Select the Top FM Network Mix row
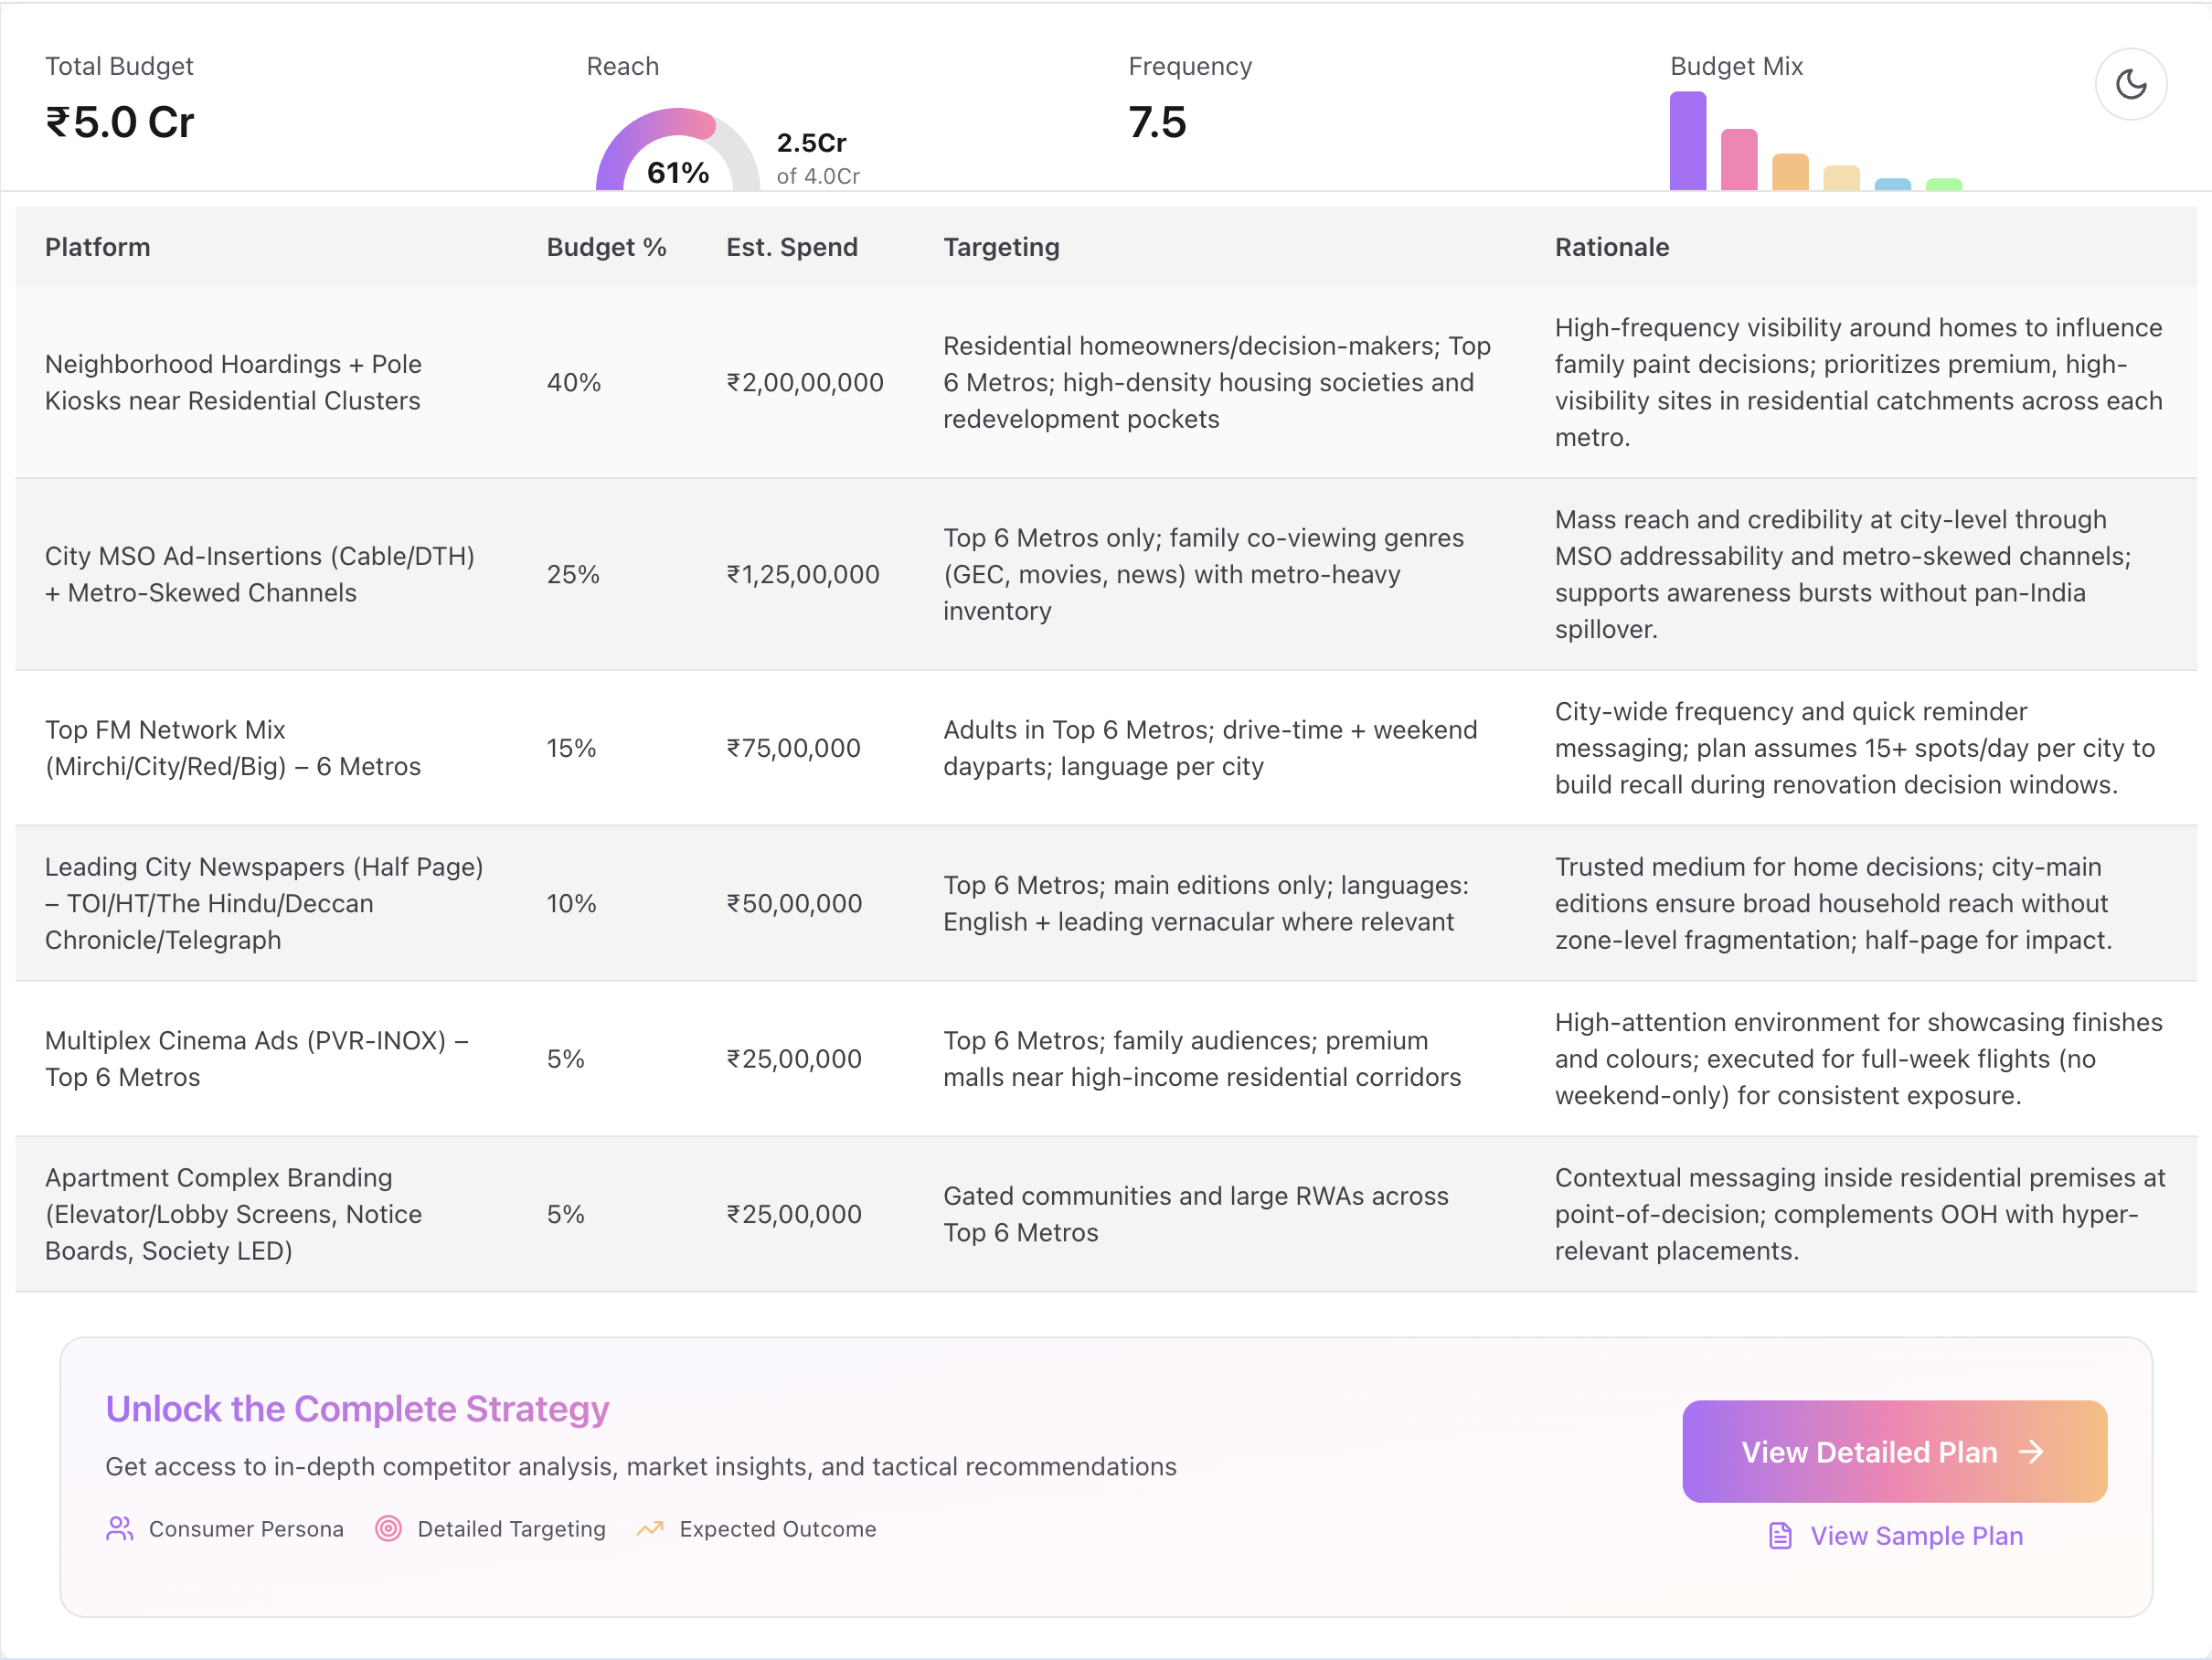 pyautogui.click(x=233, y=748)
